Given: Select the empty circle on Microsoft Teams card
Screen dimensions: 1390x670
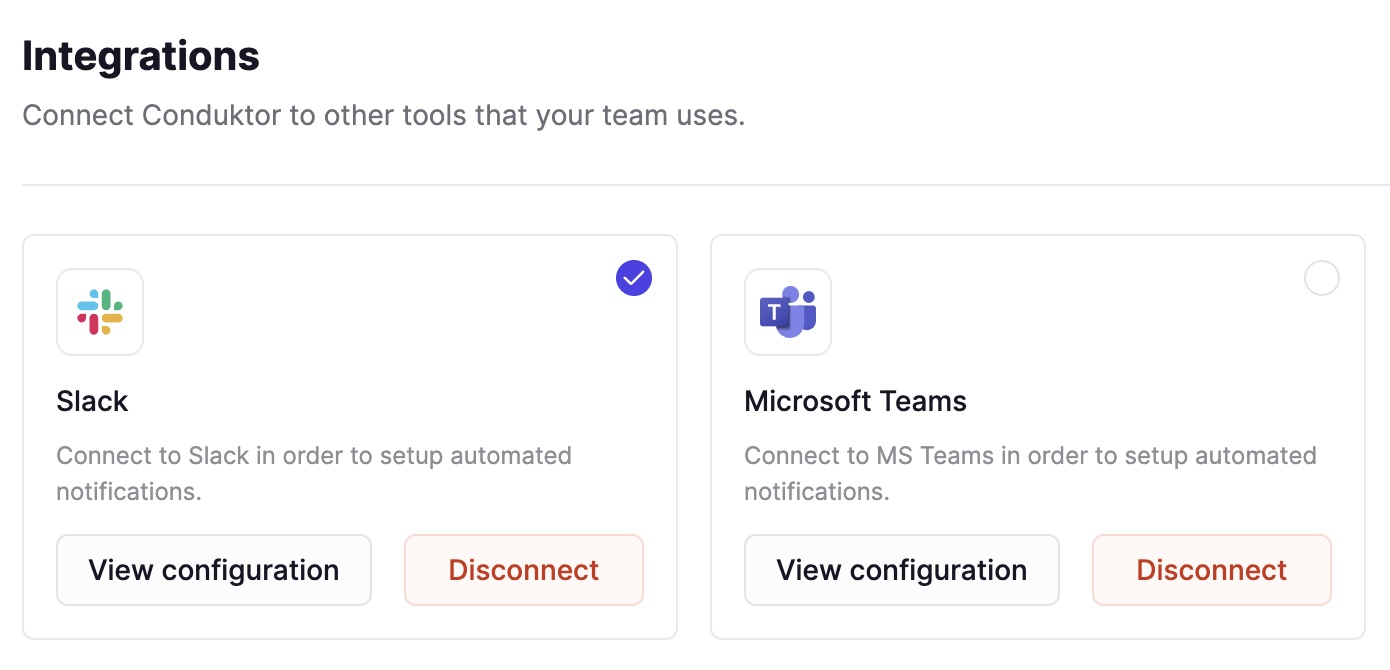Looking at the screenshot, I should [x=1322, y=278].
